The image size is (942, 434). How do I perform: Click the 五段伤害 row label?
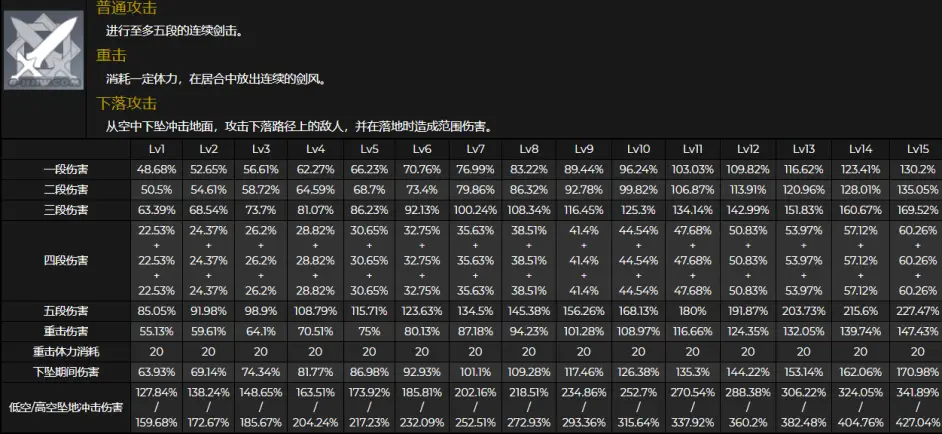pyautogui.click(x=65, y=310)
